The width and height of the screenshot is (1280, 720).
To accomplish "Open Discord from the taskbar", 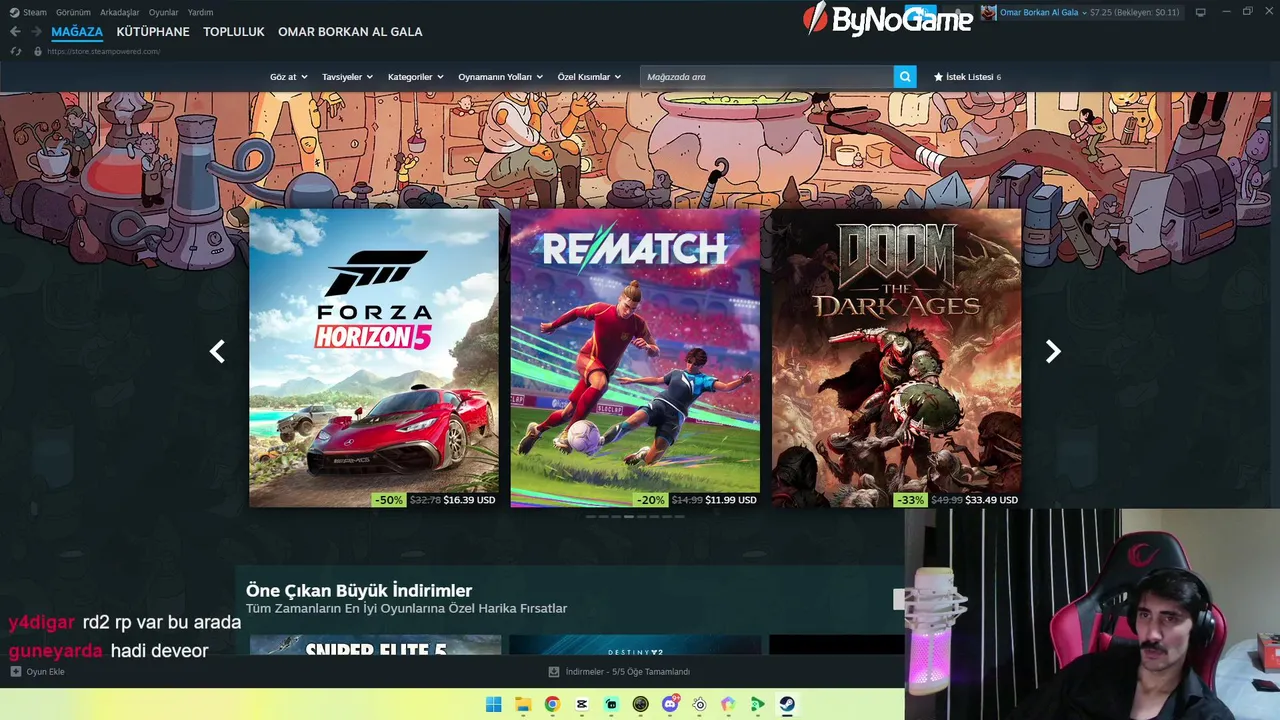I will pyautogui.click(x=670, y=704).
